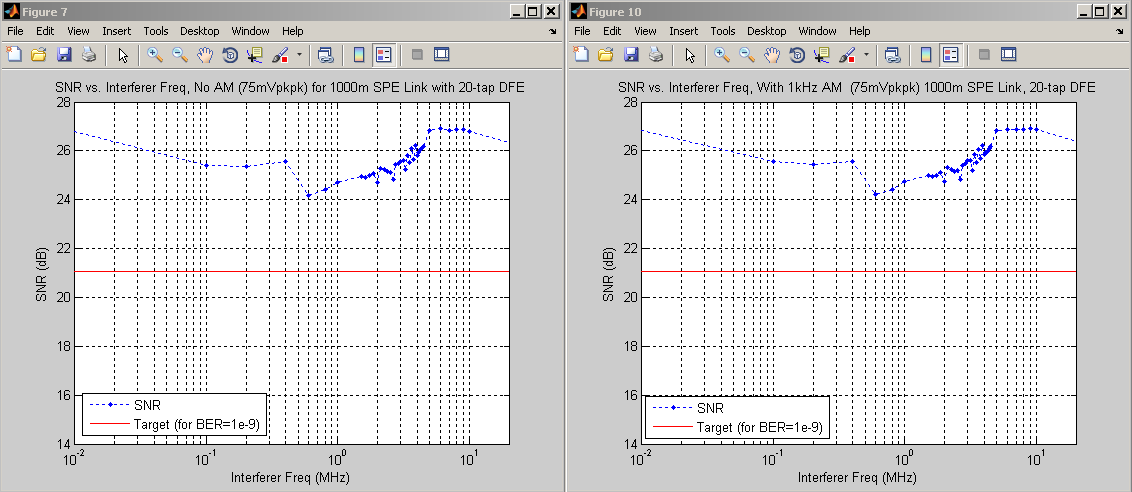
Task: Click dock arrow at Figure 7 menu bar right
Action: click(x=553, y=32)
